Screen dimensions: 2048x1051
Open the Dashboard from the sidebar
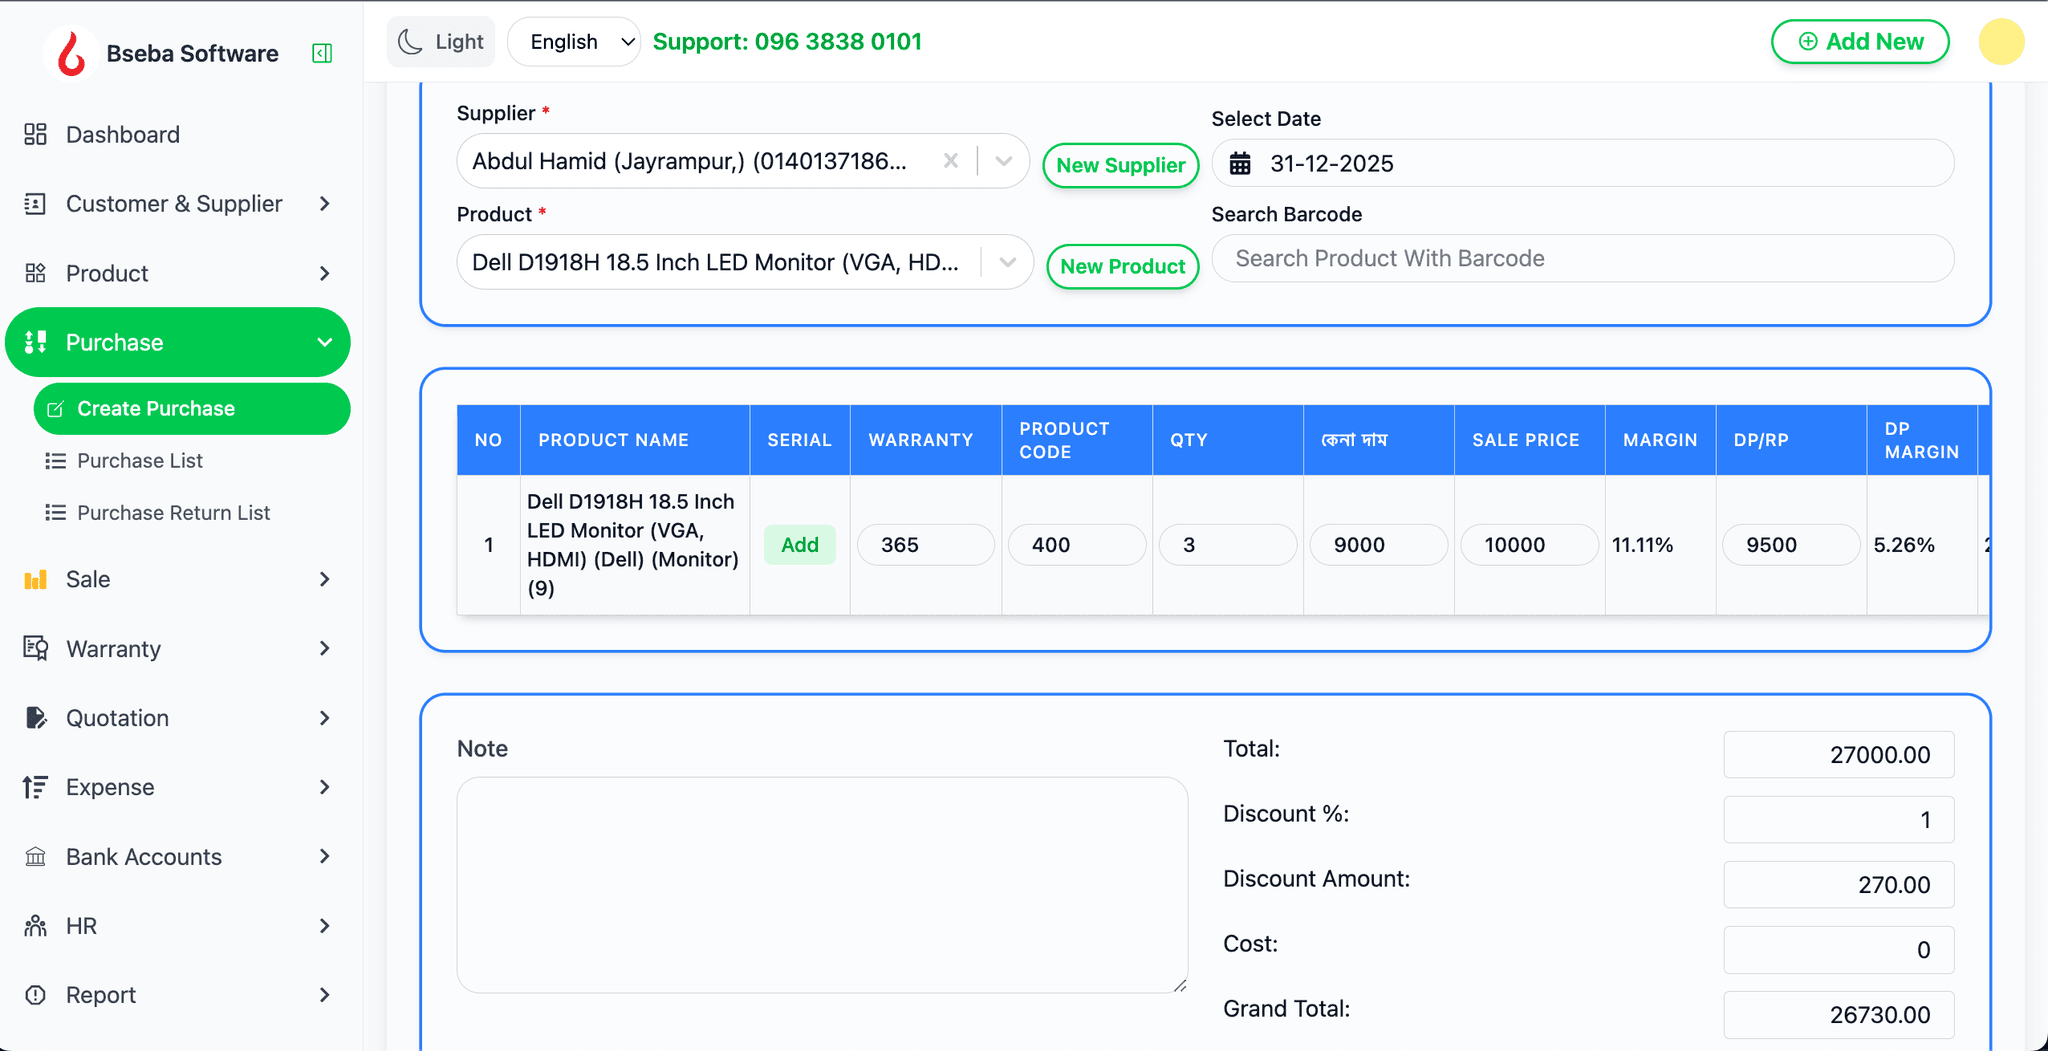click(x=122, y=134)
